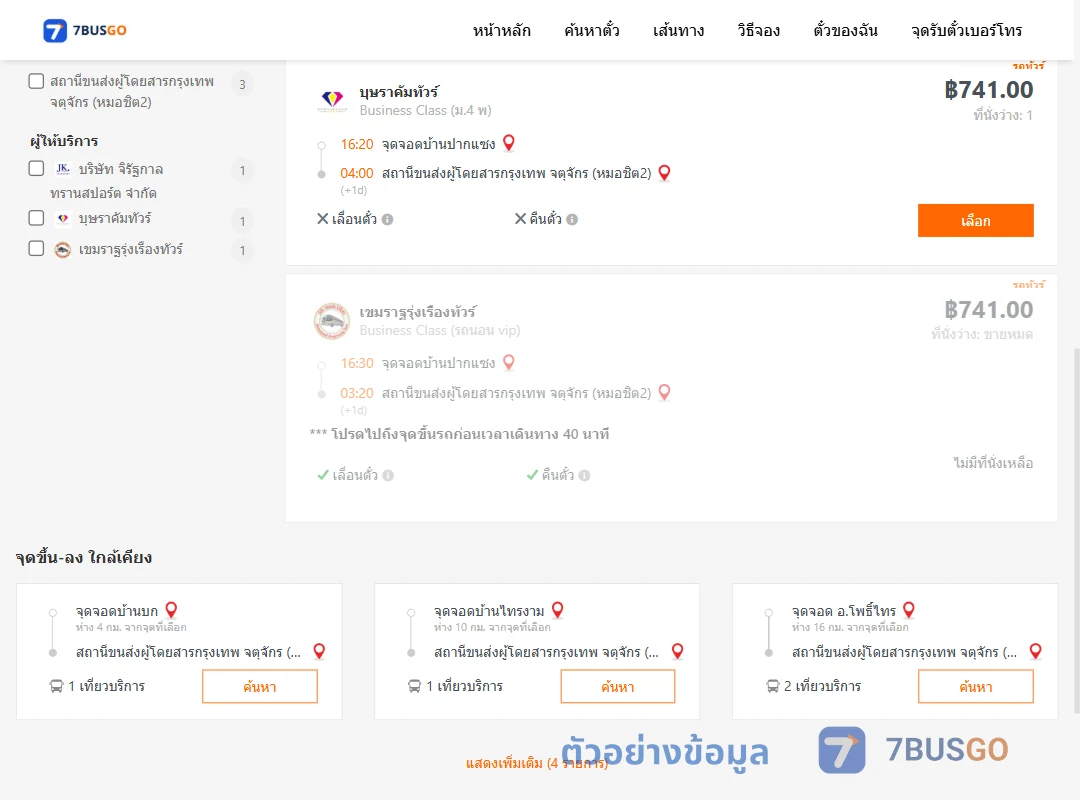Open เส้นทาง menu

coord(678,30)
